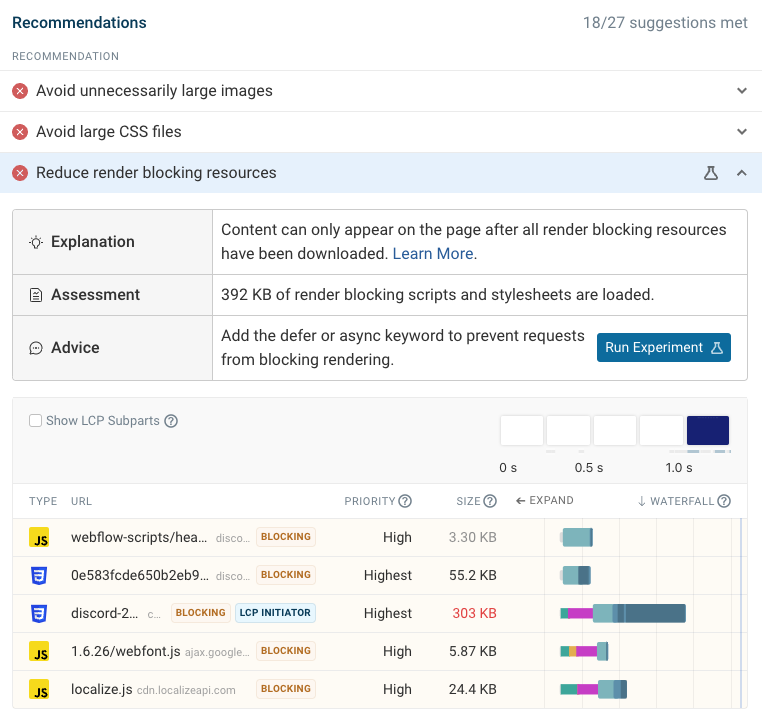Click the 0e583fcde650b2eb9... request URL
The image size is (762, 723).
[140, 575]
